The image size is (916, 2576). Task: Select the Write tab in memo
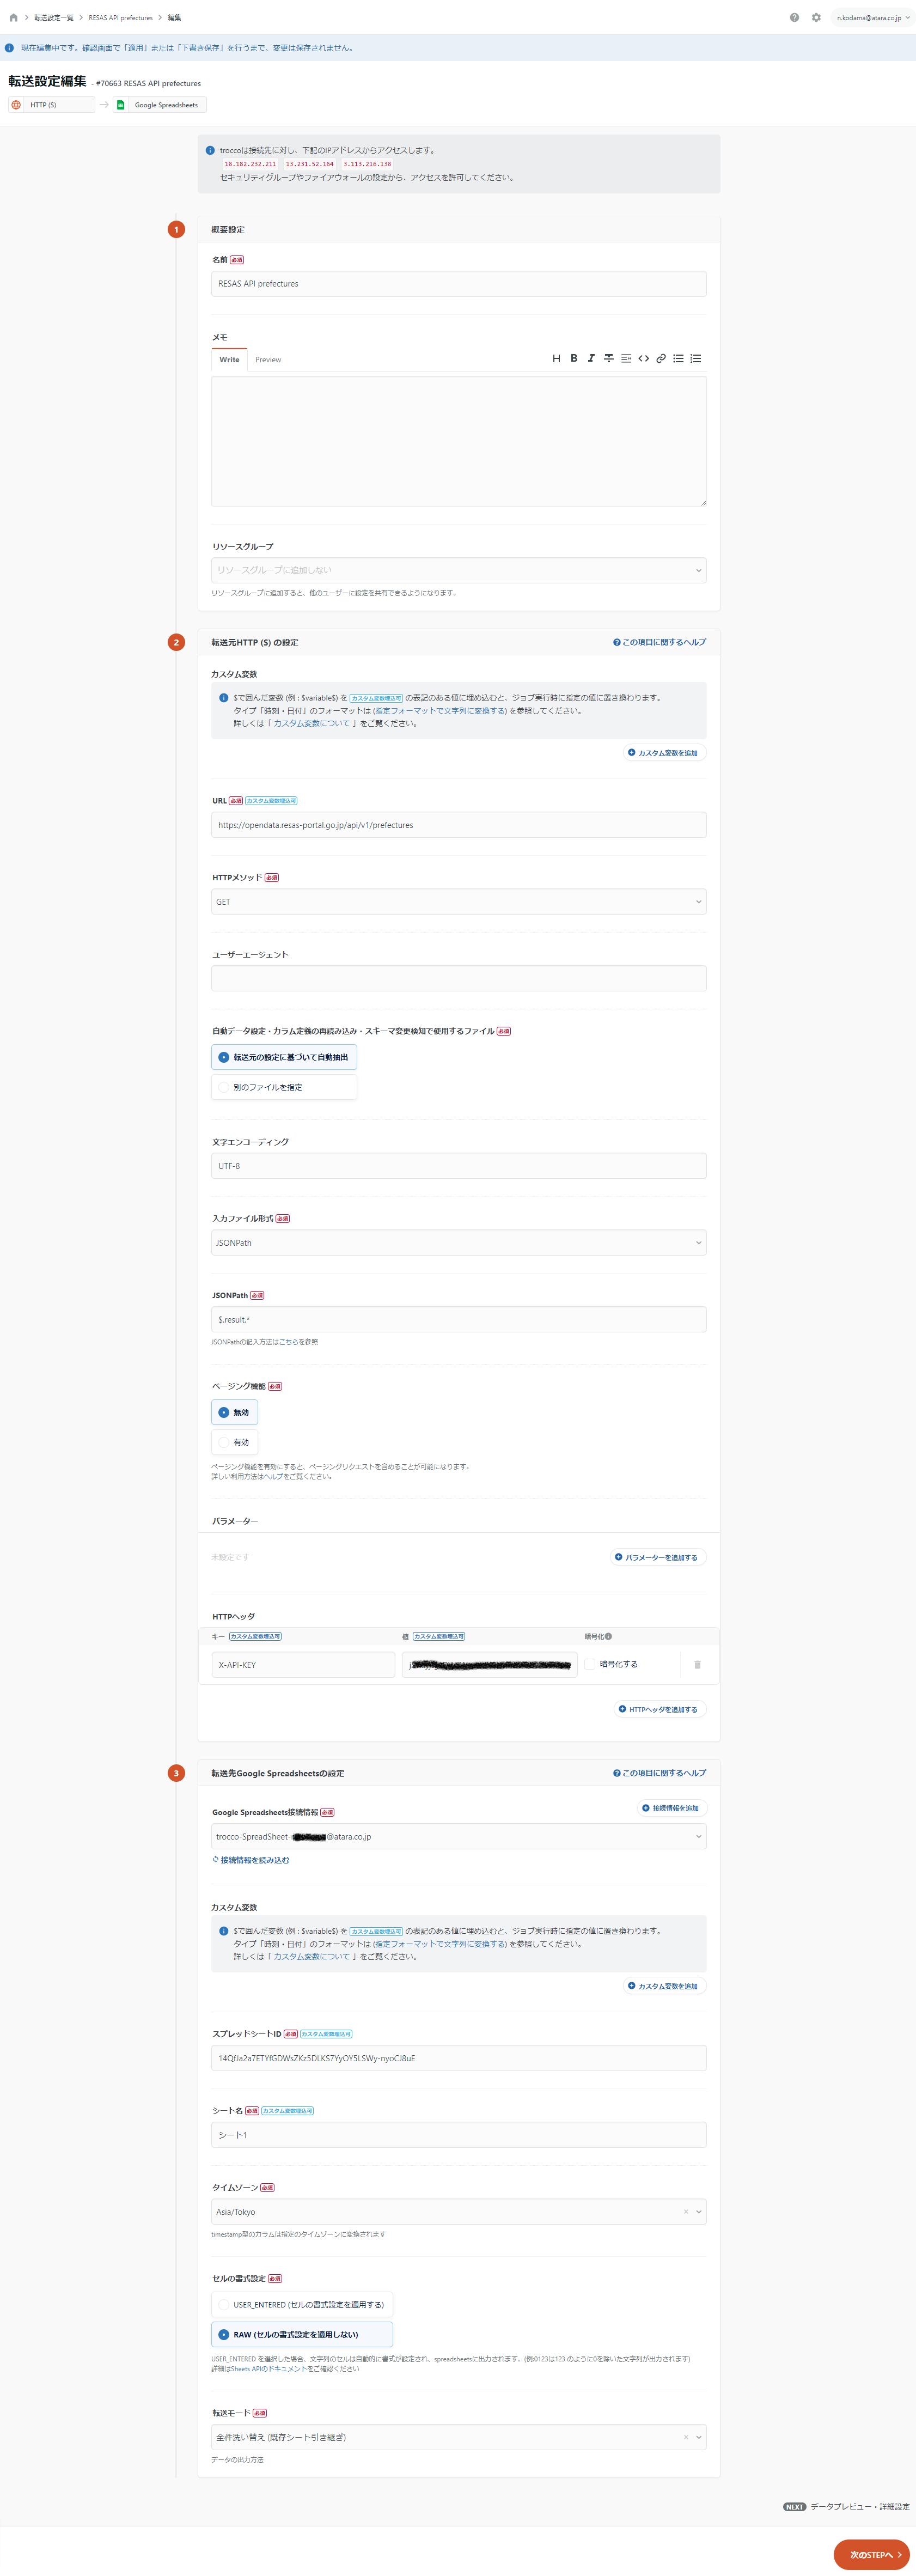pos(229,360)
